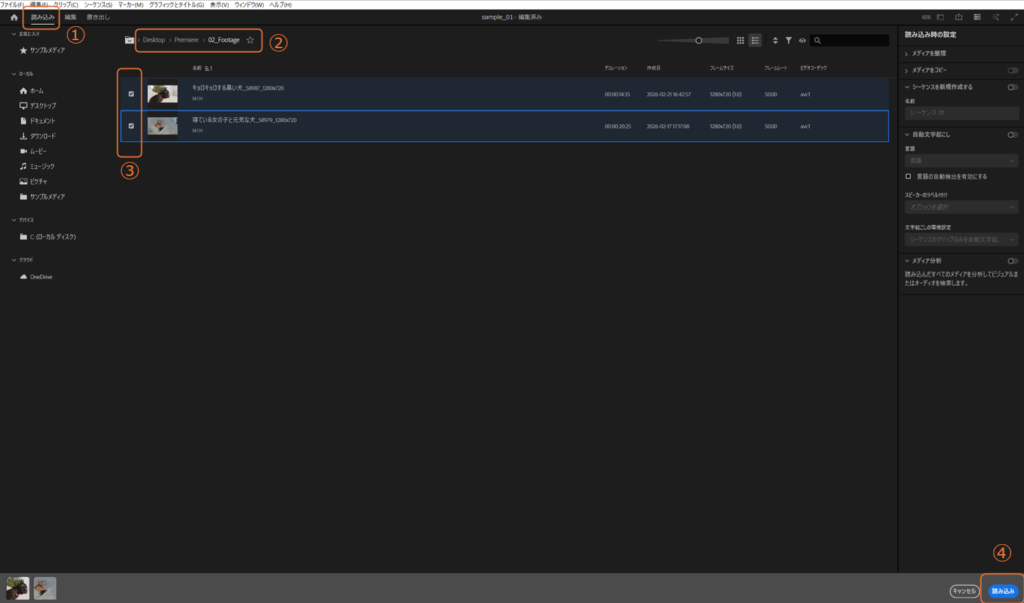Click the Home icon in the header
This screenshot has width=1024, height=603.
pos(13,18)
